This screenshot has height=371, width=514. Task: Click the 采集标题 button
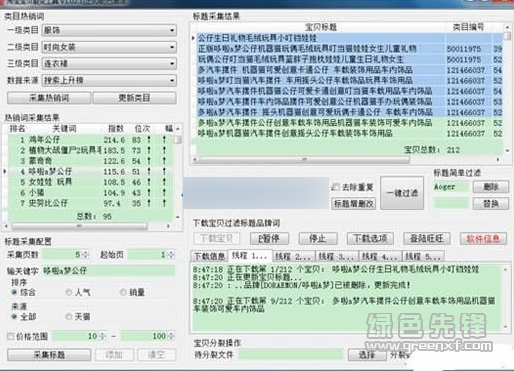click(x=49, y=355)
